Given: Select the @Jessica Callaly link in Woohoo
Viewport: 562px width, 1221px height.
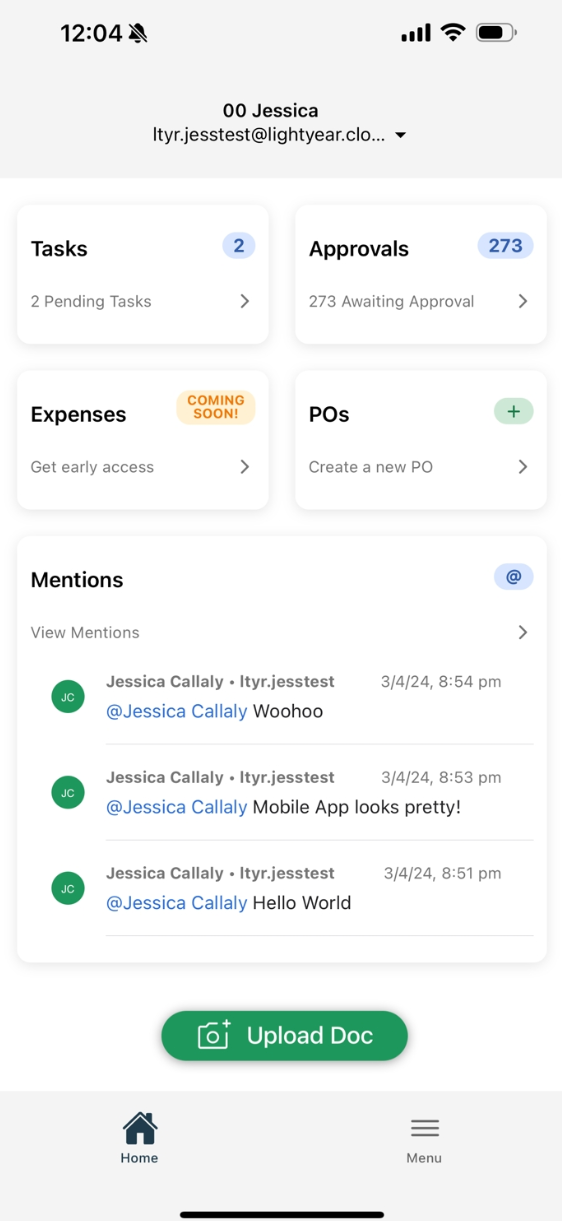Looking at the screenshot, I should (177, 711).
